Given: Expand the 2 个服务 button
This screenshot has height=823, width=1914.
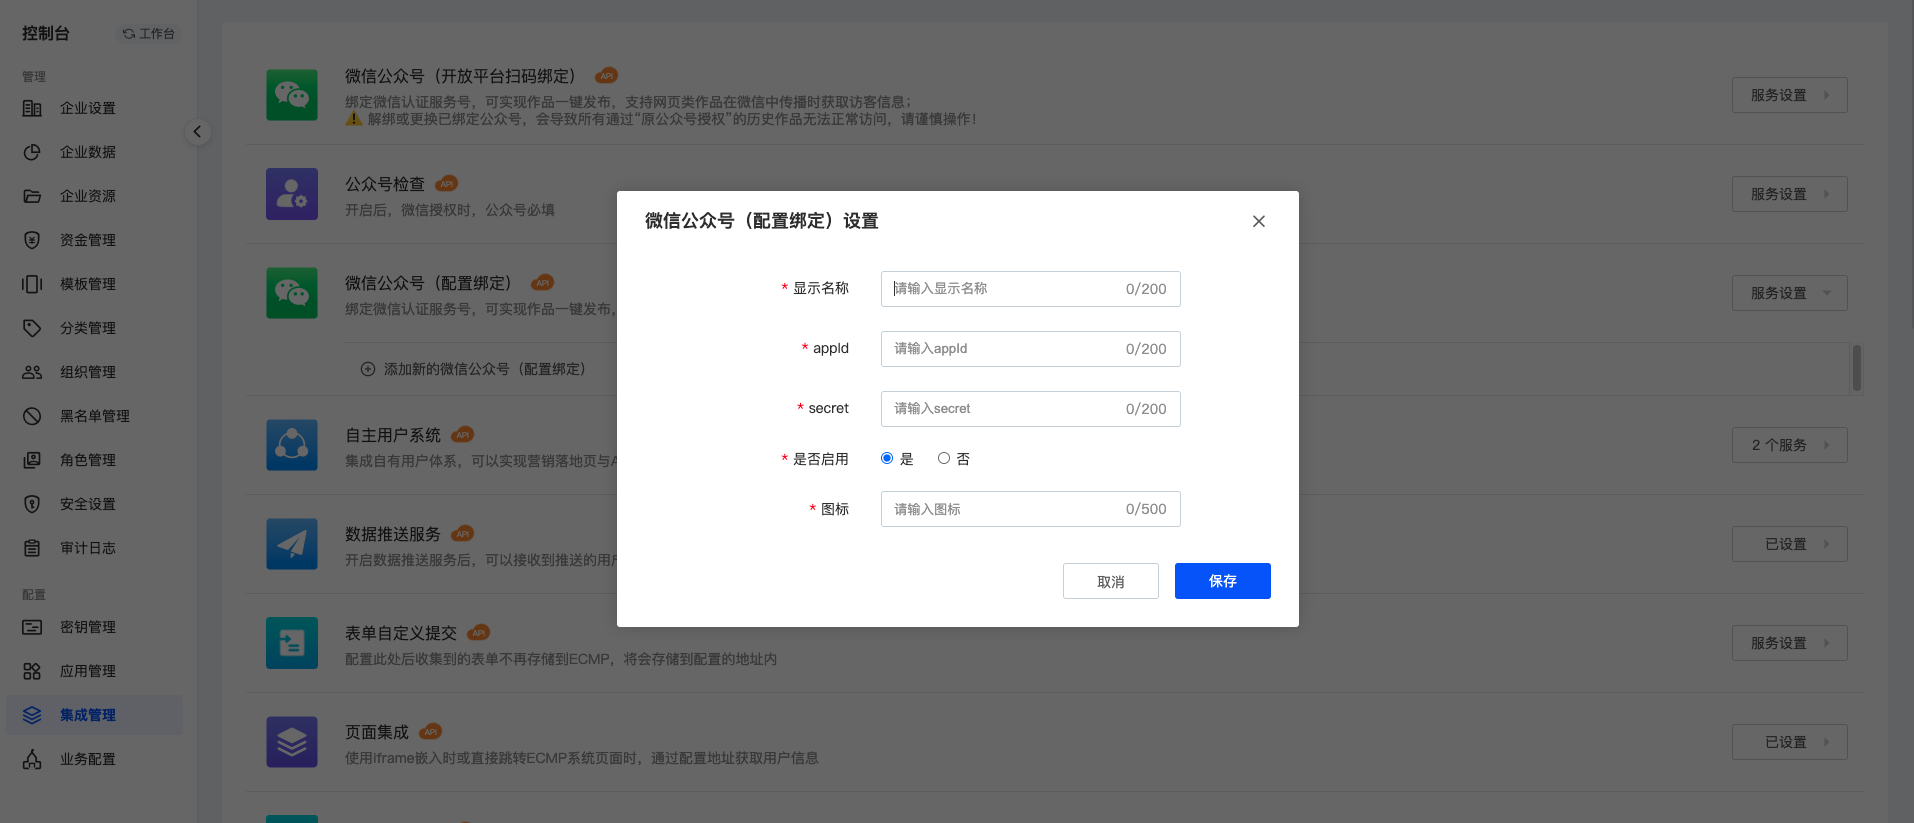Looking at the screenshot, I should pyautogui.click(x=1788, y=445).
